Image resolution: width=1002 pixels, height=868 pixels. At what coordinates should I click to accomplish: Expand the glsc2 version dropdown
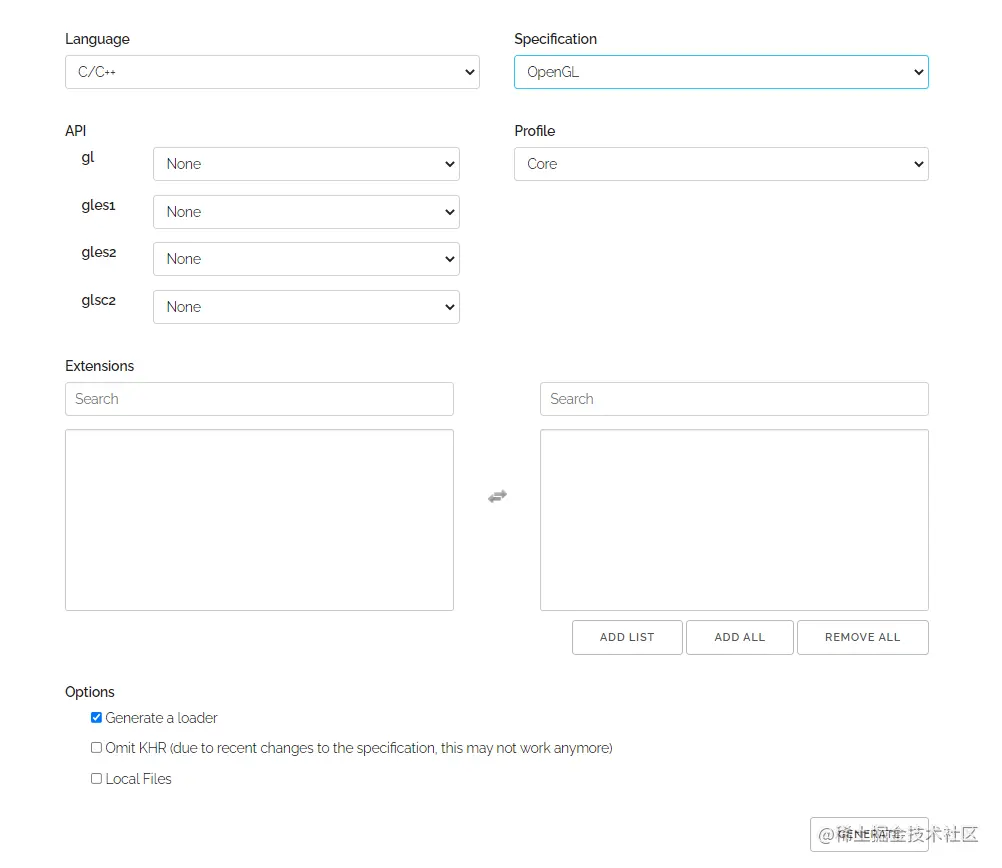click(306, 307)
